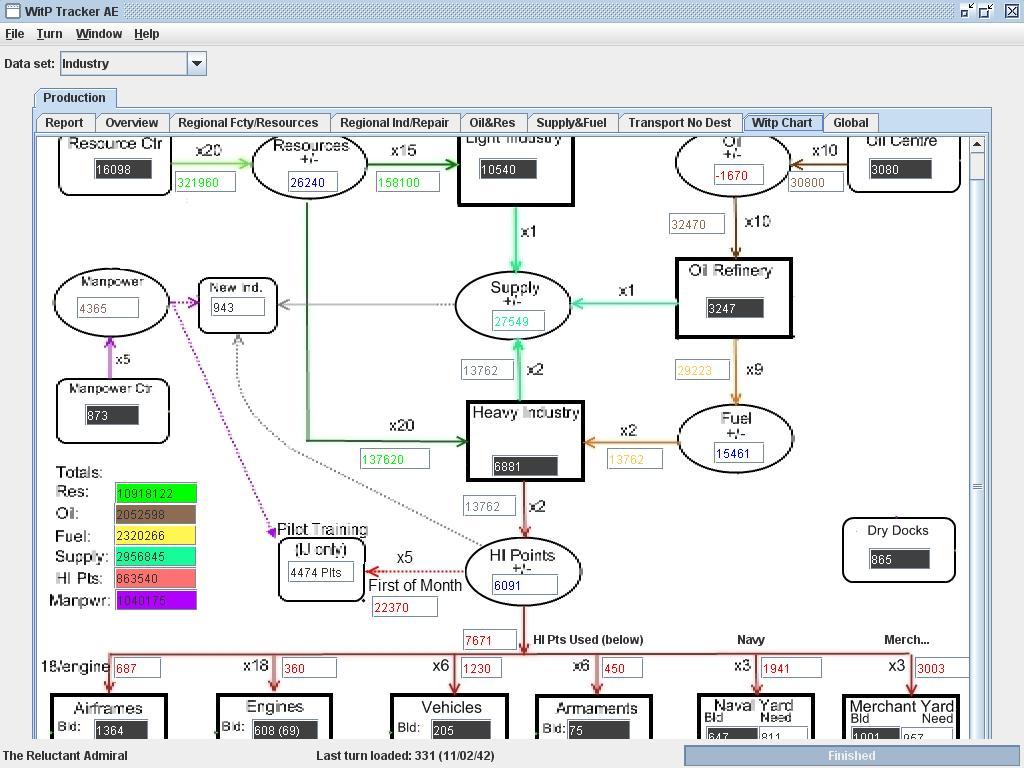Click the Manpower value field 4365
The height and width of the screenshot is (768, 1024).
pos(108,308)
